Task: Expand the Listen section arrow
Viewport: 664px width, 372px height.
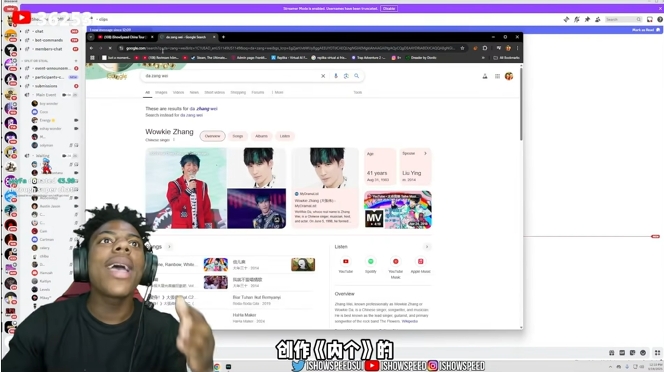Action: point(427,247)
